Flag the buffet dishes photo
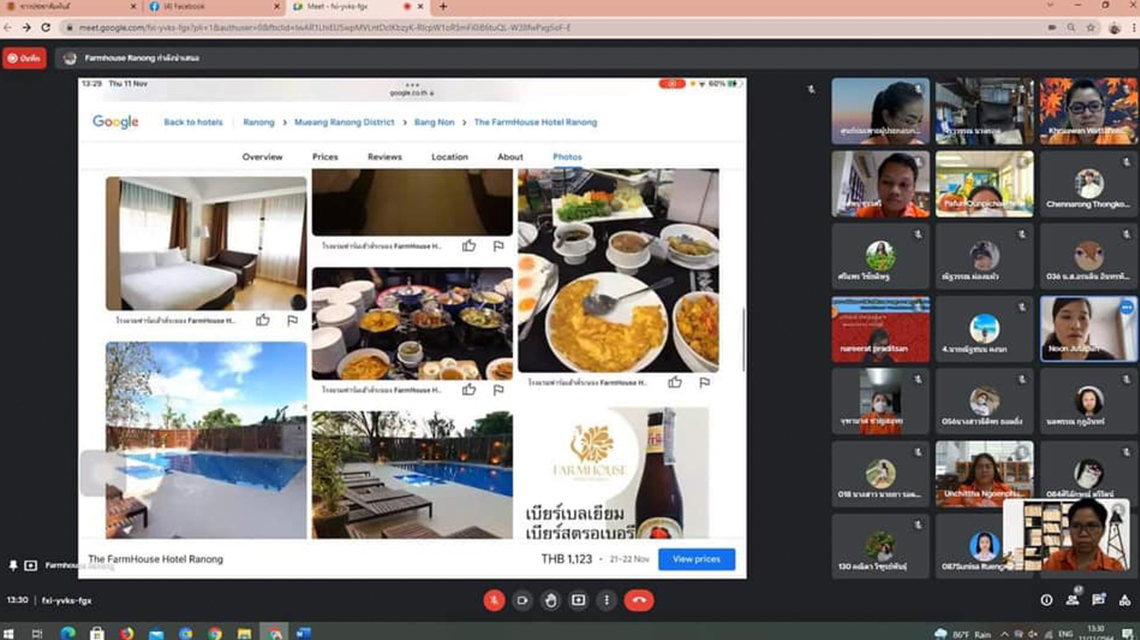The height and width of the screenshot is (640, 1140). click(498, 390)
